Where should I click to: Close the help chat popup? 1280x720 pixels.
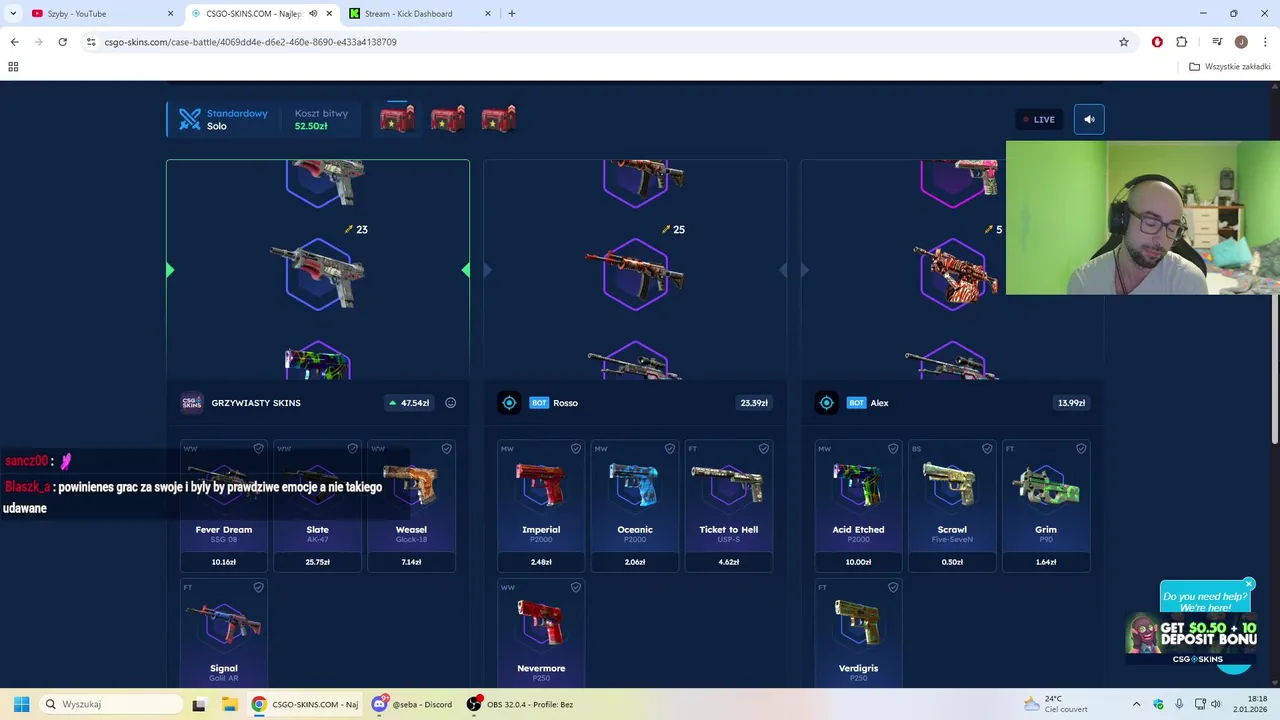pyautogui.click(x=1249, y=584)
